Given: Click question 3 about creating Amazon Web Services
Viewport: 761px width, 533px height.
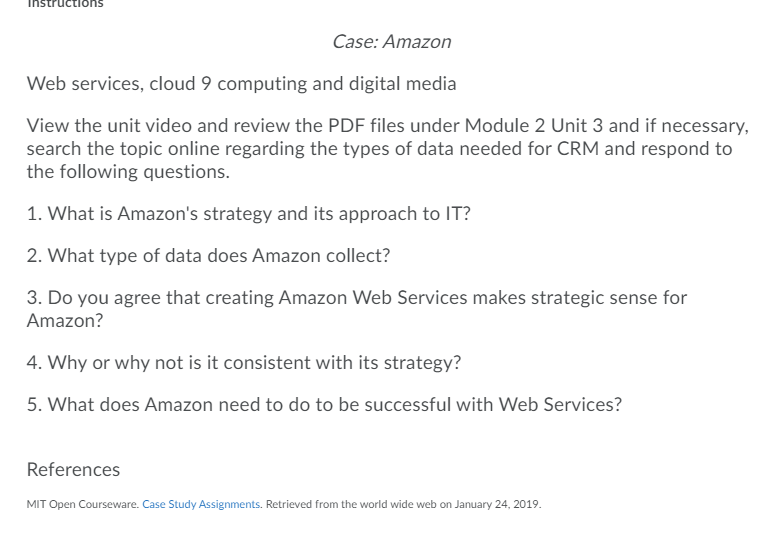Looking at the screenshot, I should coord(357,309).
